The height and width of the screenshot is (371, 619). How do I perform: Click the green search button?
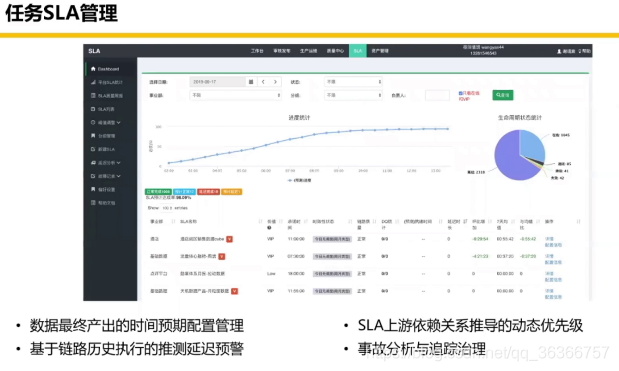click(x=503, y=95)
